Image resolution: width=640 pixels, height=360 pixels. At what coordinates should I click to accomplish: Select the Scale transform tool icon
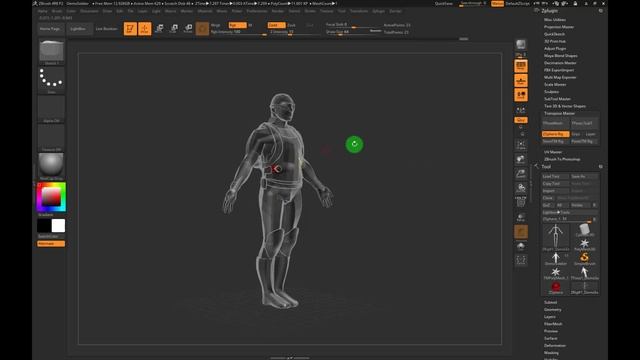(173, 28)
